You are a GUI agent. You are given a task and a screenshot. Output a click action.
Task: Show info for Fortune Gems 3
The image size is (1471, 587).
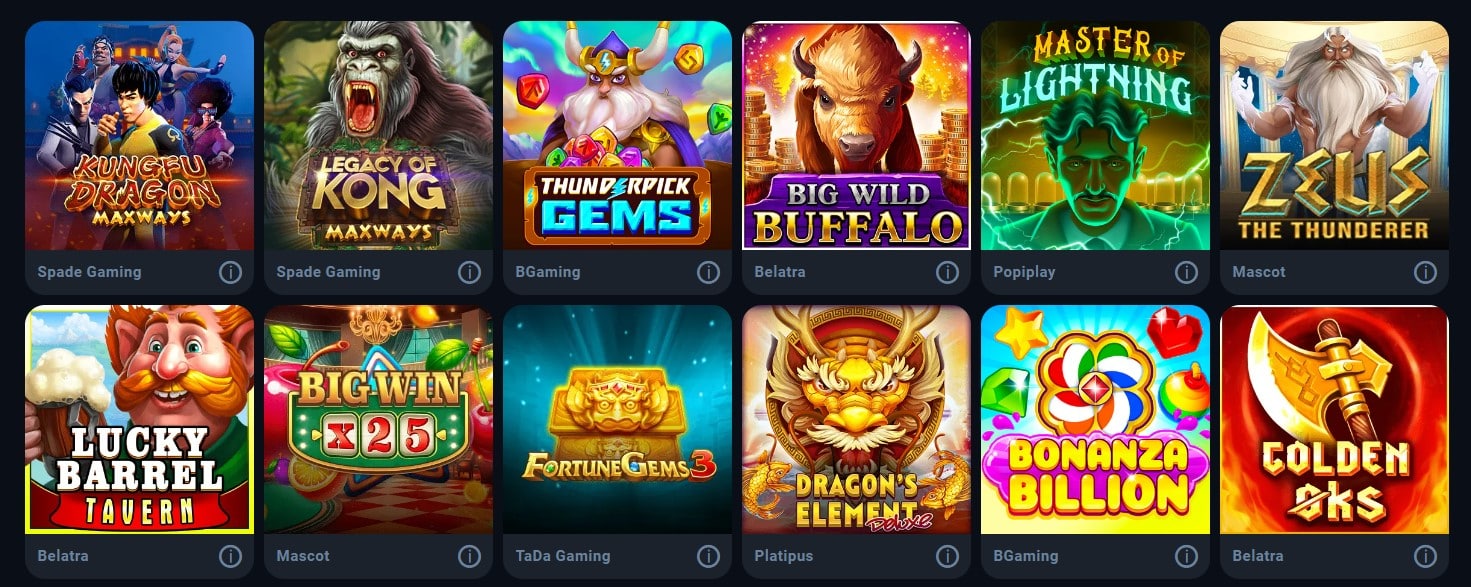708,556
